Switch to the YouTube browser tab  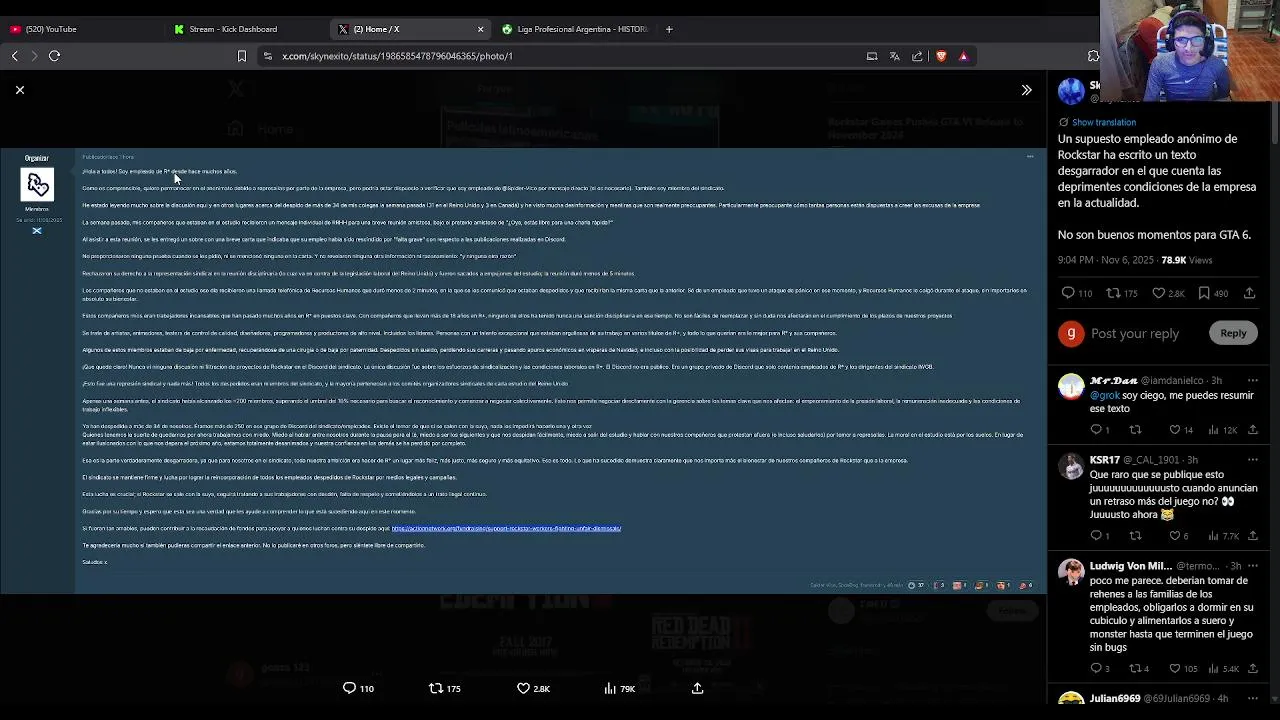tap(50, 29)
